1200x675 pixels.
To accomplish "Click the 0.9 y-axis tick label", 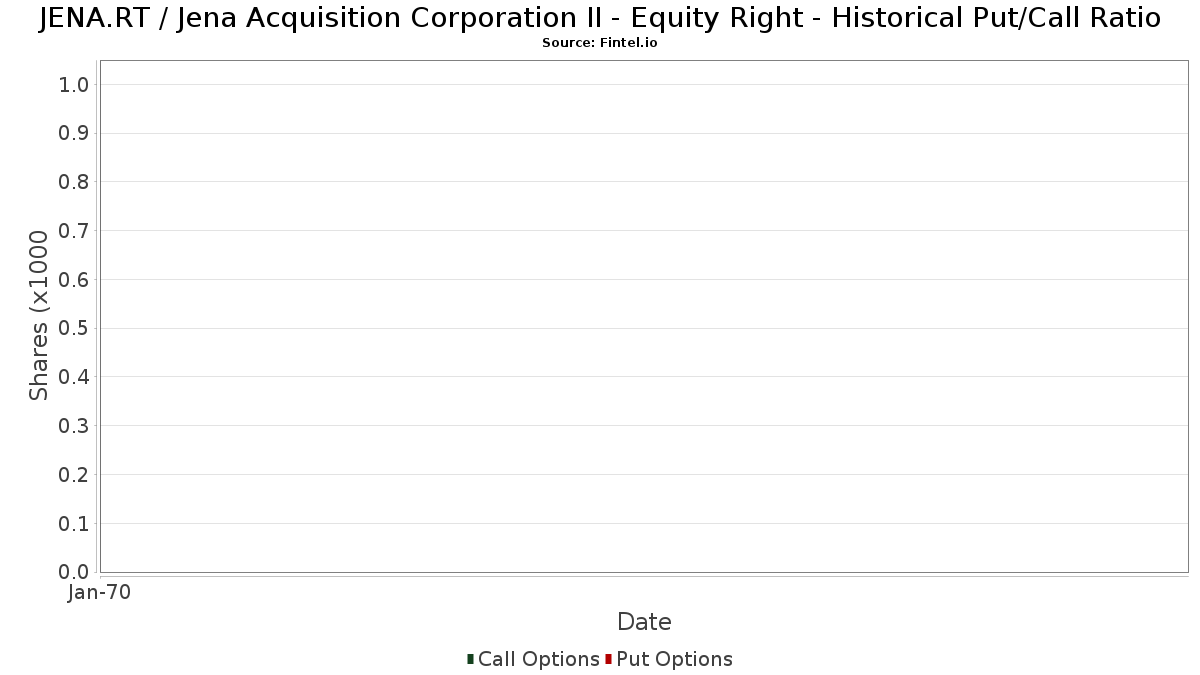I will pyautogui.click(x=74, y=133).
